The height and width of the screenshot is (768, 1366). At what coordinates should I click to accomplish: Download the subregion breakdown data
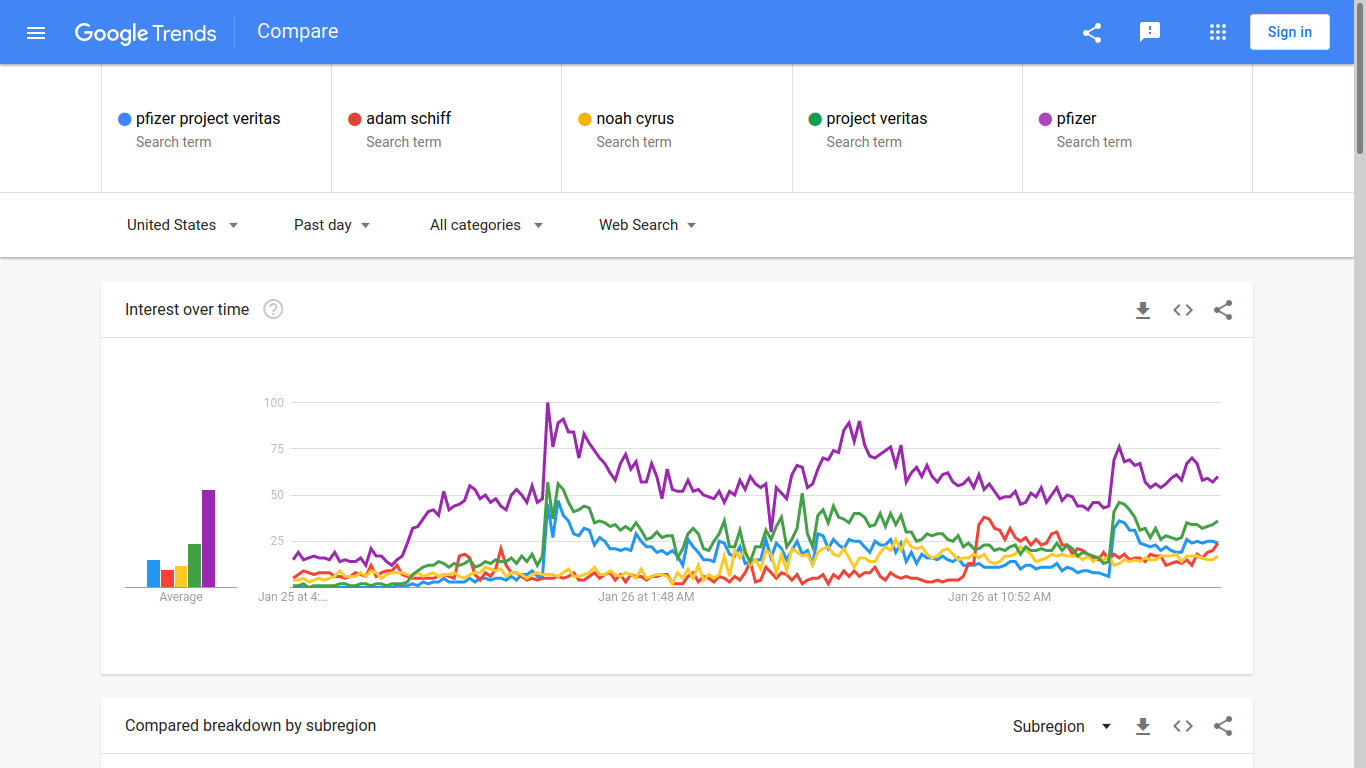click(x=1143, y=726)
